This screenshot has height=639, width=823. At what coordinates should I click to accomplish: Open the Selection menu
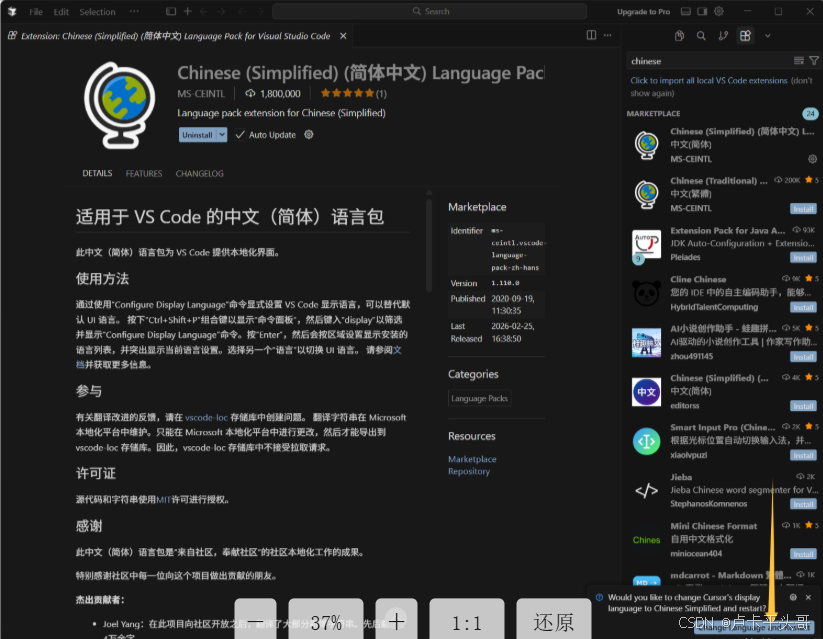(97, 12)
